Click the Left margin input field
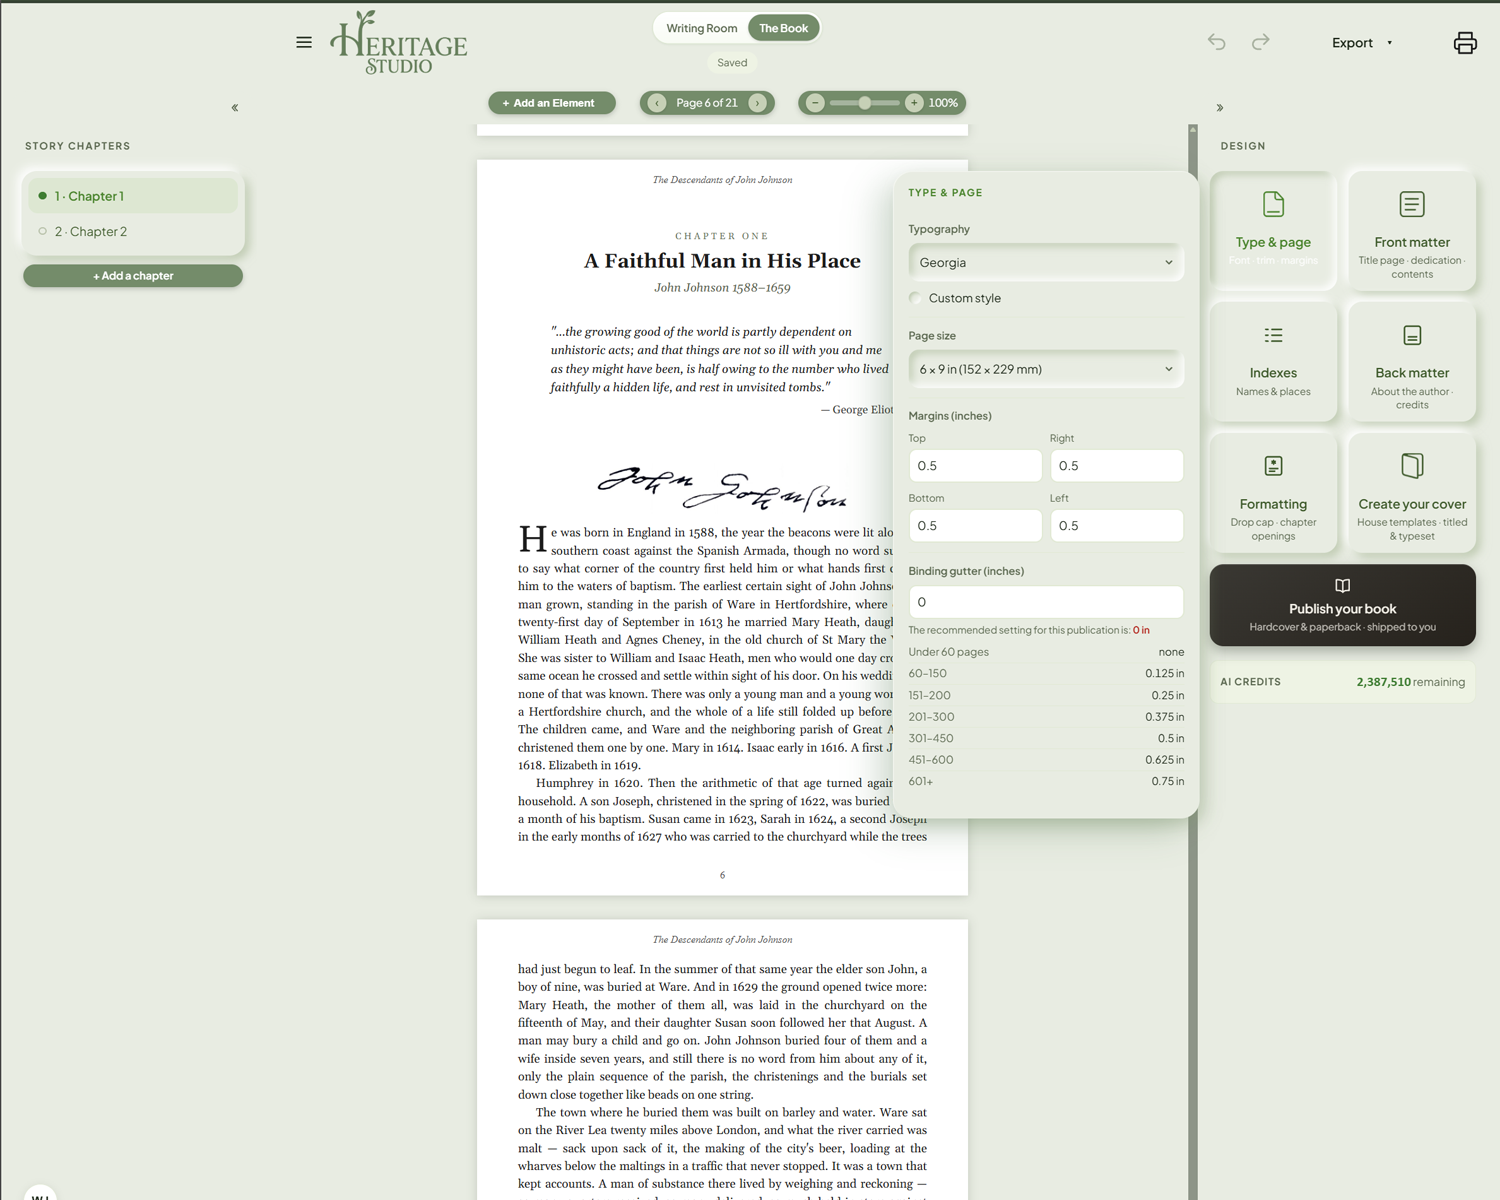This screenshot has height=1200, width=1500. coord(1116,526)
